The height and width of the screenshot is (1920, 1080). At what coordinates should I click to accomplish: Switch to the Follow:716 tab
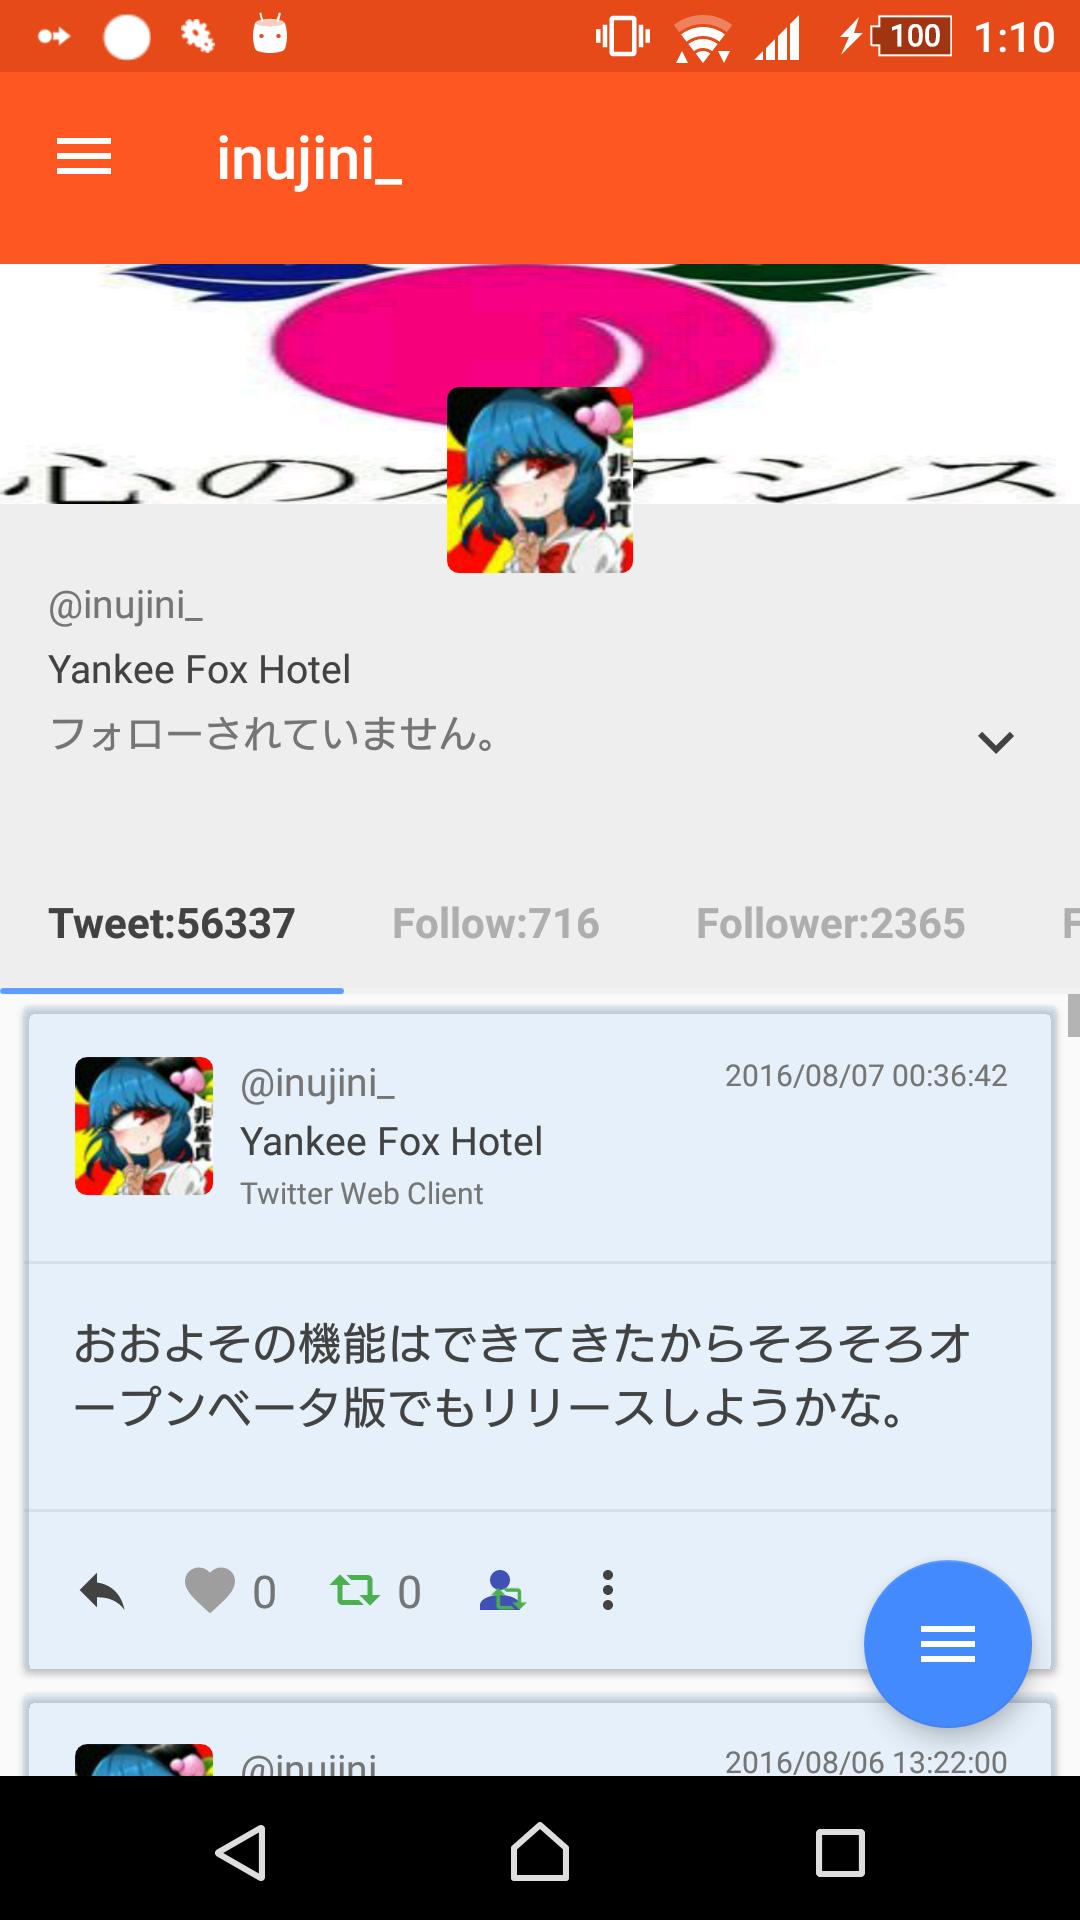click(496, 923)
